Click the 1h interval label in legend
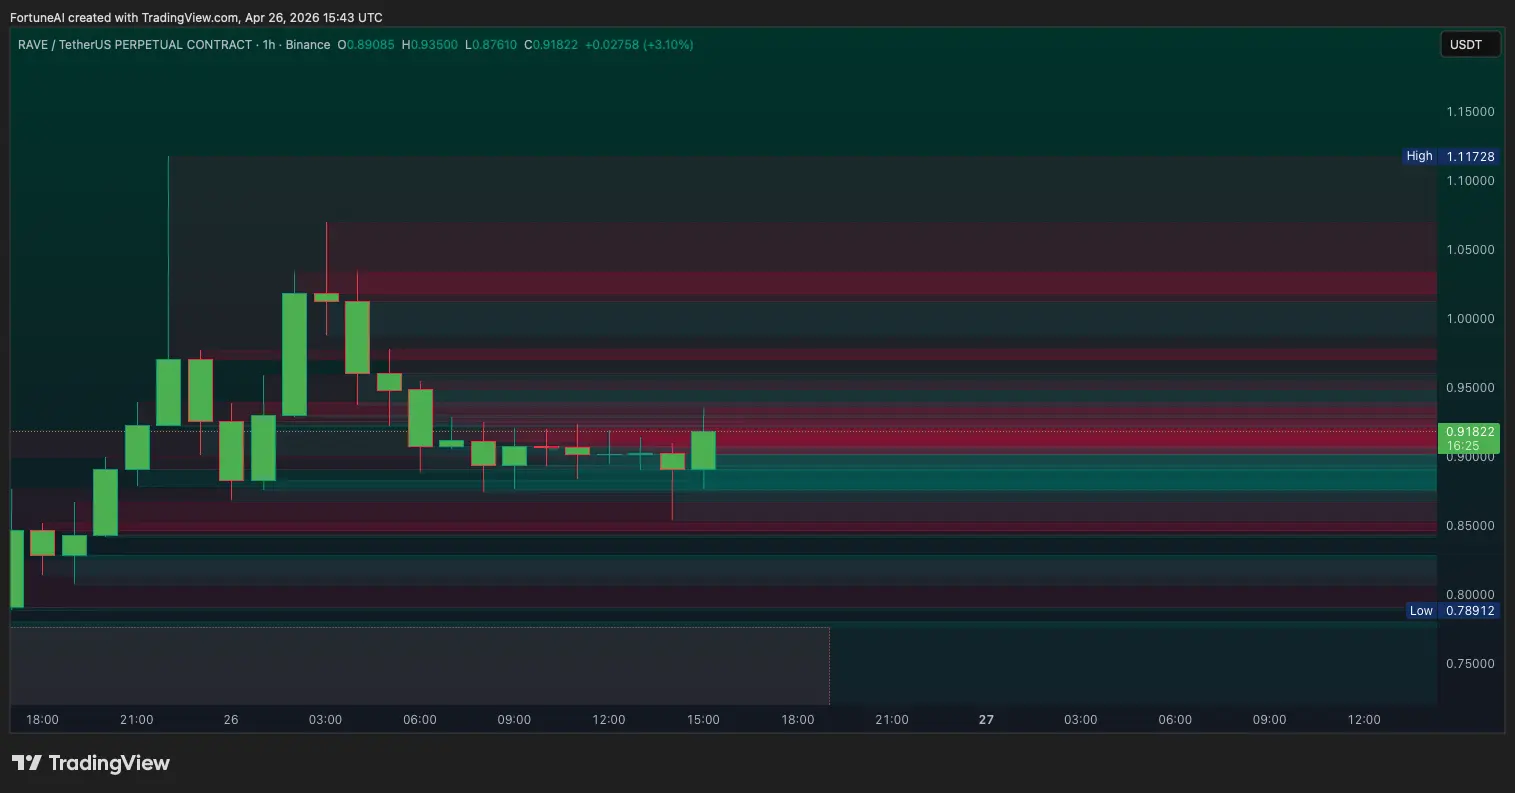 (x=269, y=45)
